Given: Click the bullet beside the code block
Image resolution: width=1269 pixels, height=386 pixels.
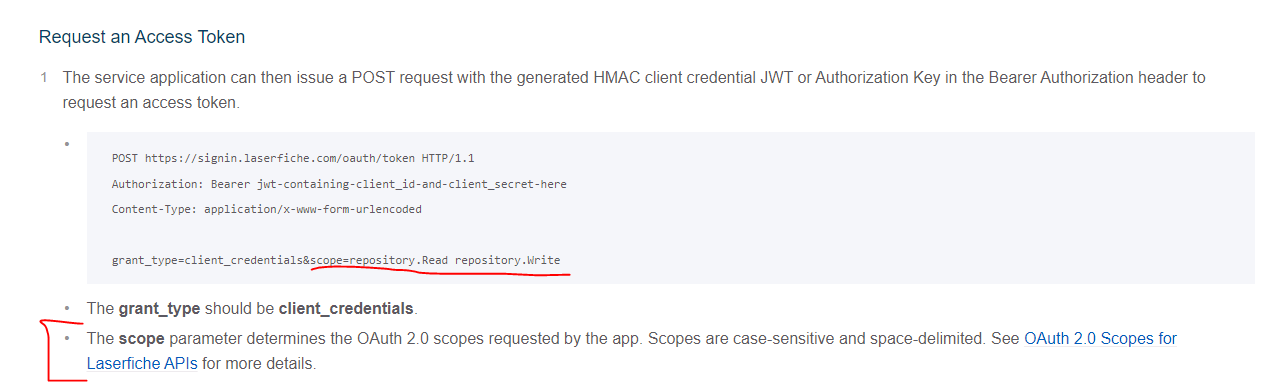Looking at the screenshot, I should coord(67,143).
